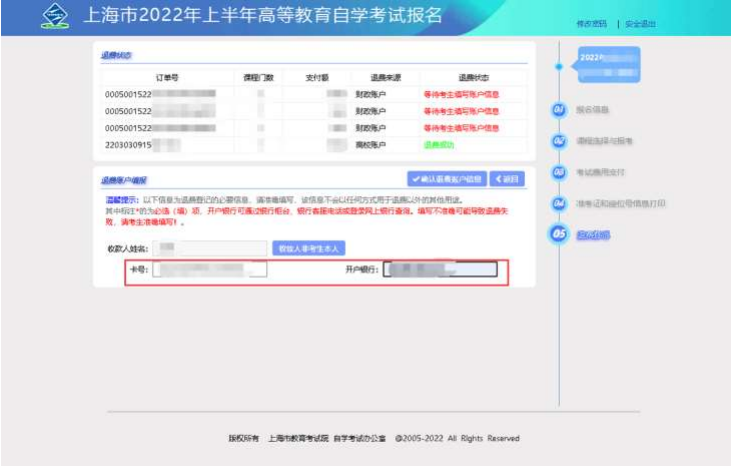Click the 返回 back button
The image size is (731, 466).
[508, 179]
